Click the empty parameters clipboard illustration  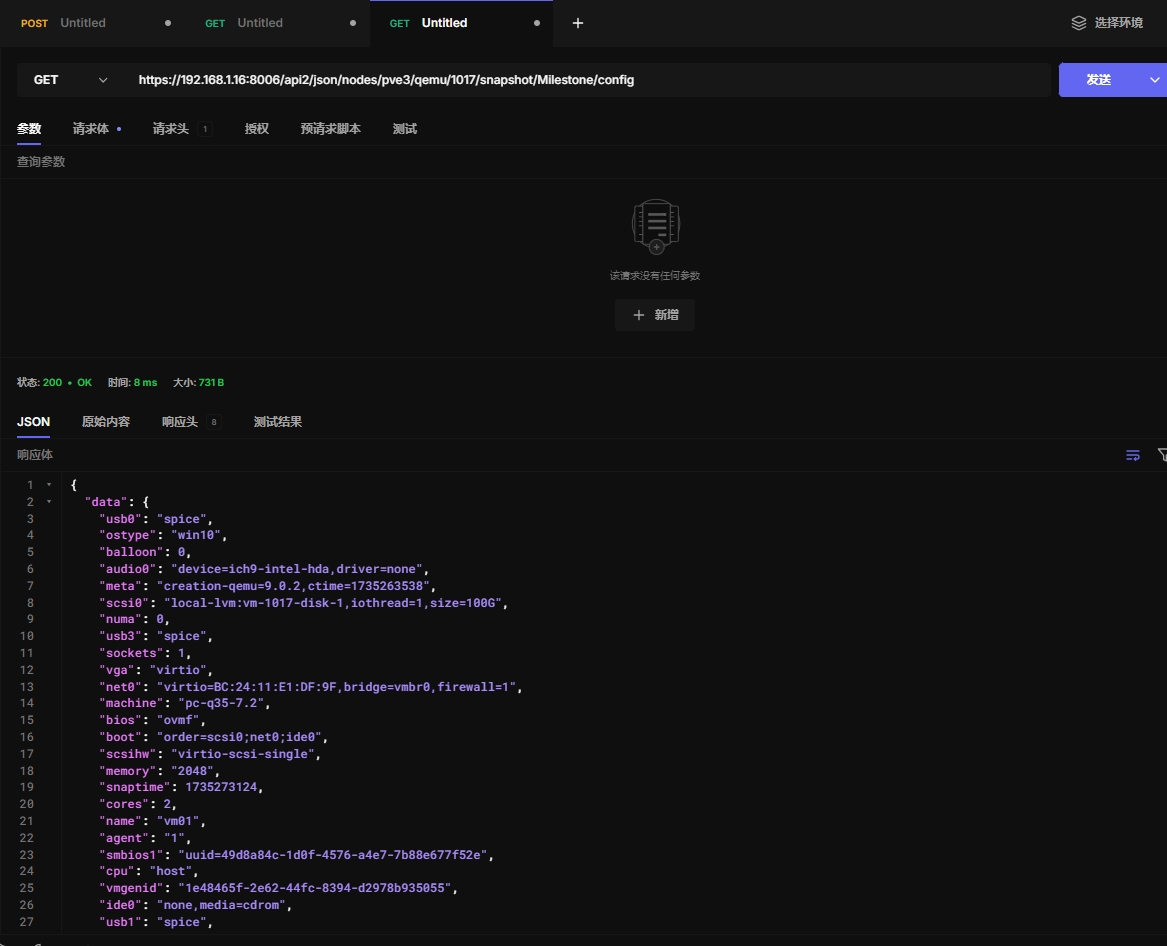[x=655, y=225]
